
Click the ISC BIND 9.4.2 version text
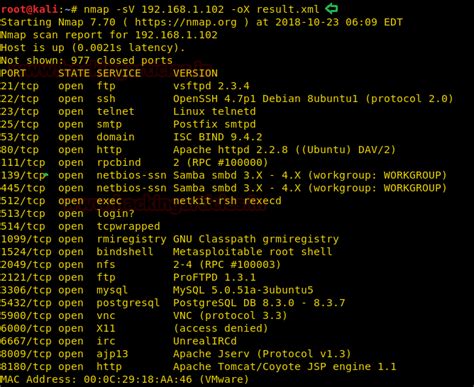pyautogui.click(x=217, y=137)
